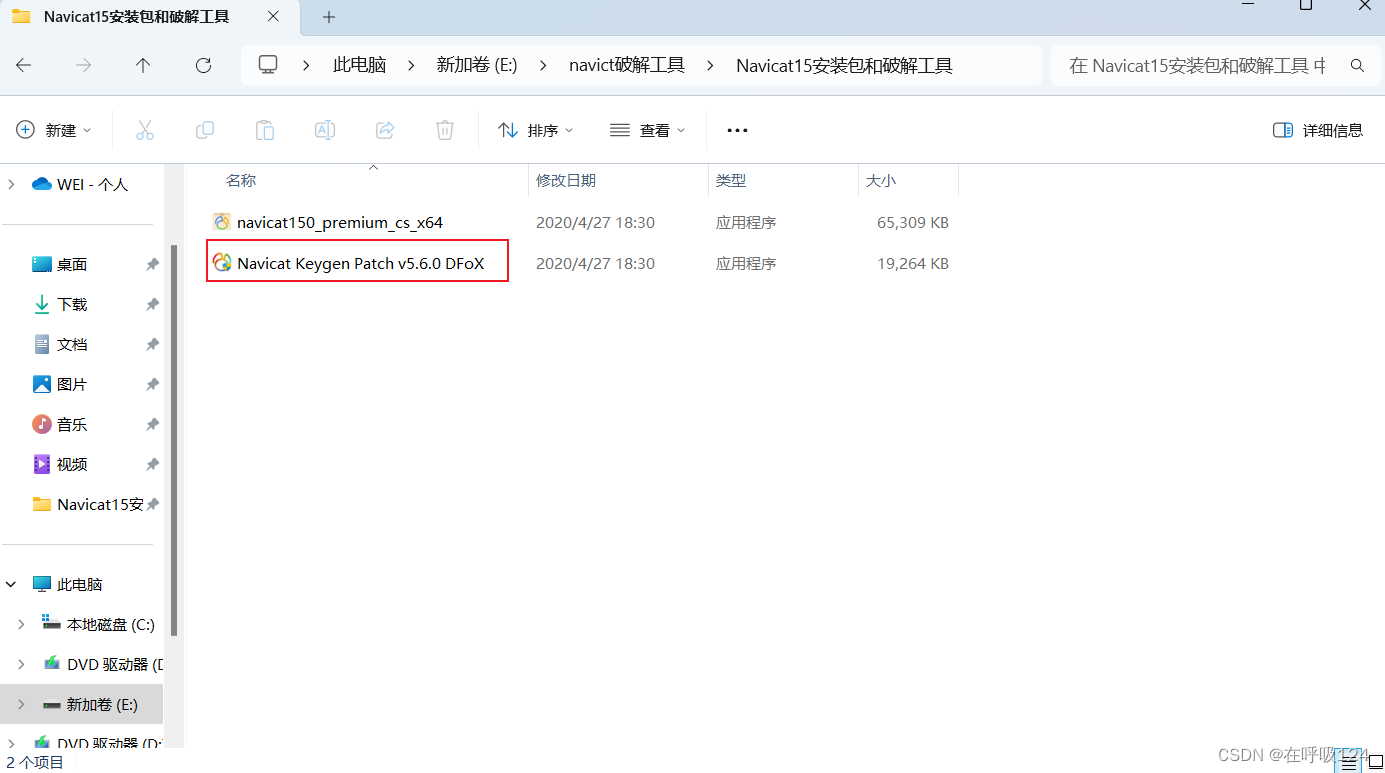Select file navicat150_premium_cs_x64
1385x773 pixels.
pyautogui.click(x=340, y=222)
